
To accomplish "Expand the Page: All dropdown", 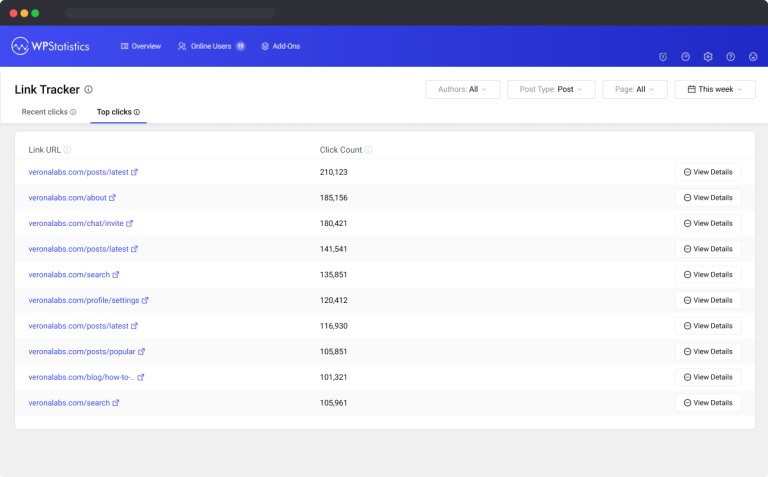I will point(635,89).
